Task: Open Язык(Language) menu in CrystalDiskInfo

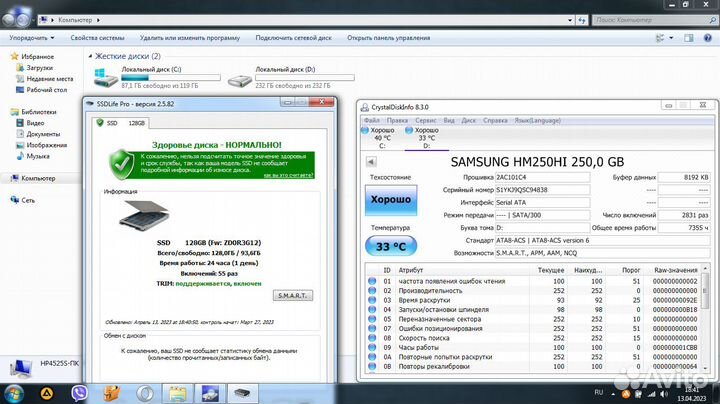Action: coord(537,120)
